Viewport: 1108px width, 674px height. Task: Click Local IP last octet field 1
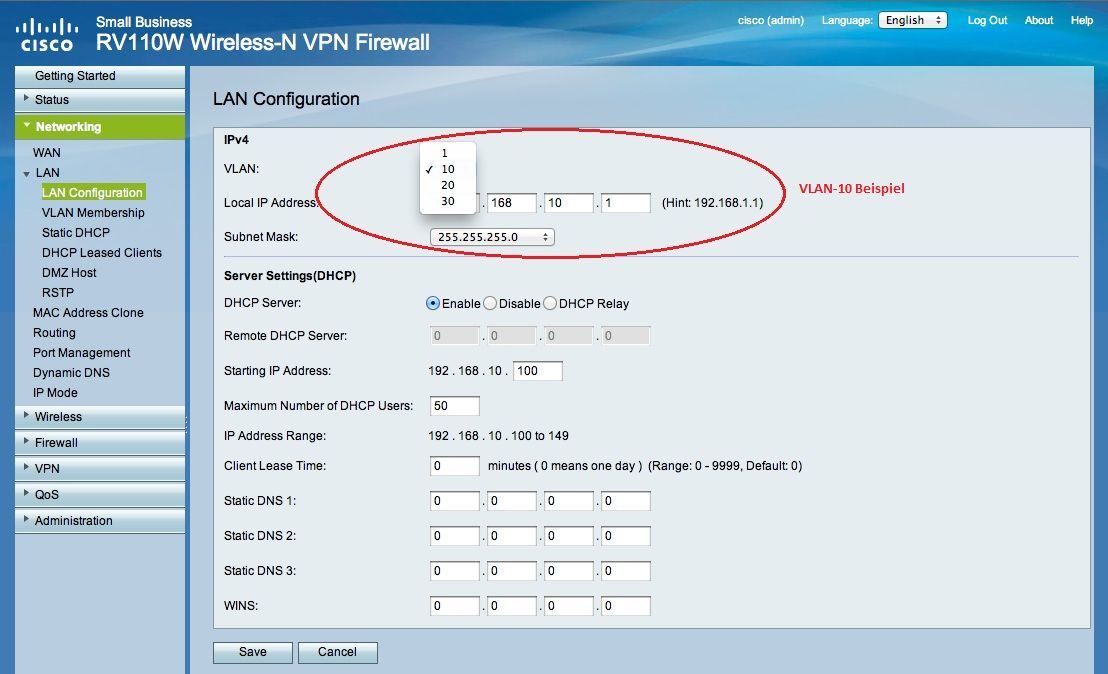point(626,203)
